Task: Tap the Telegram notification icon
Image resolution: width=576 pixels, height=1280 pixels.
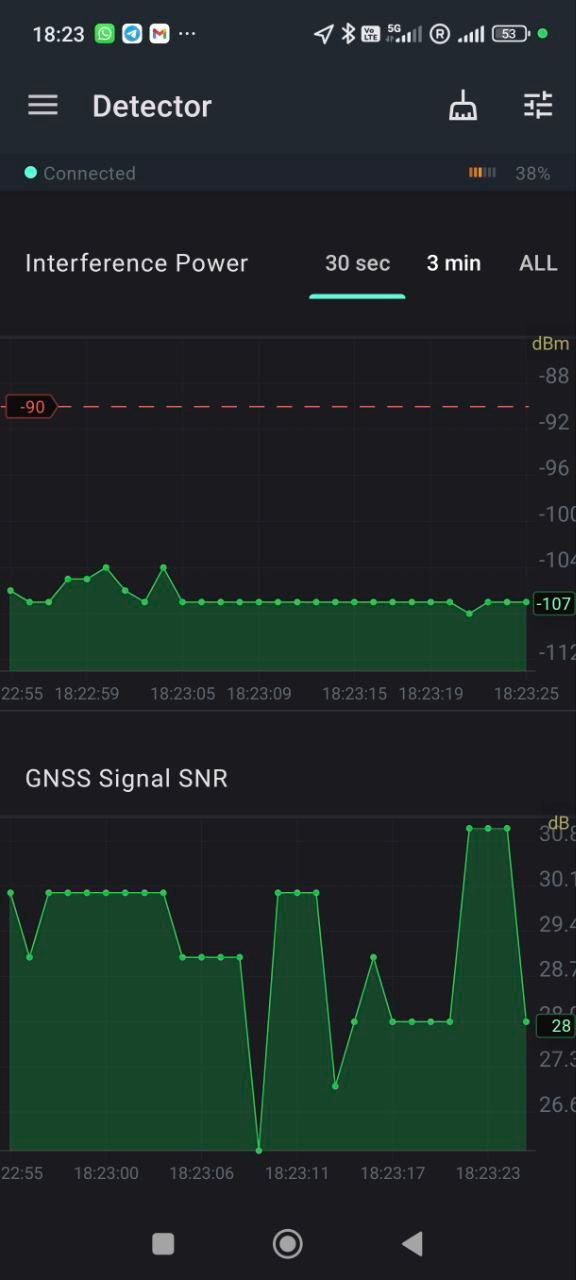Action: click(x=132, y=33)
